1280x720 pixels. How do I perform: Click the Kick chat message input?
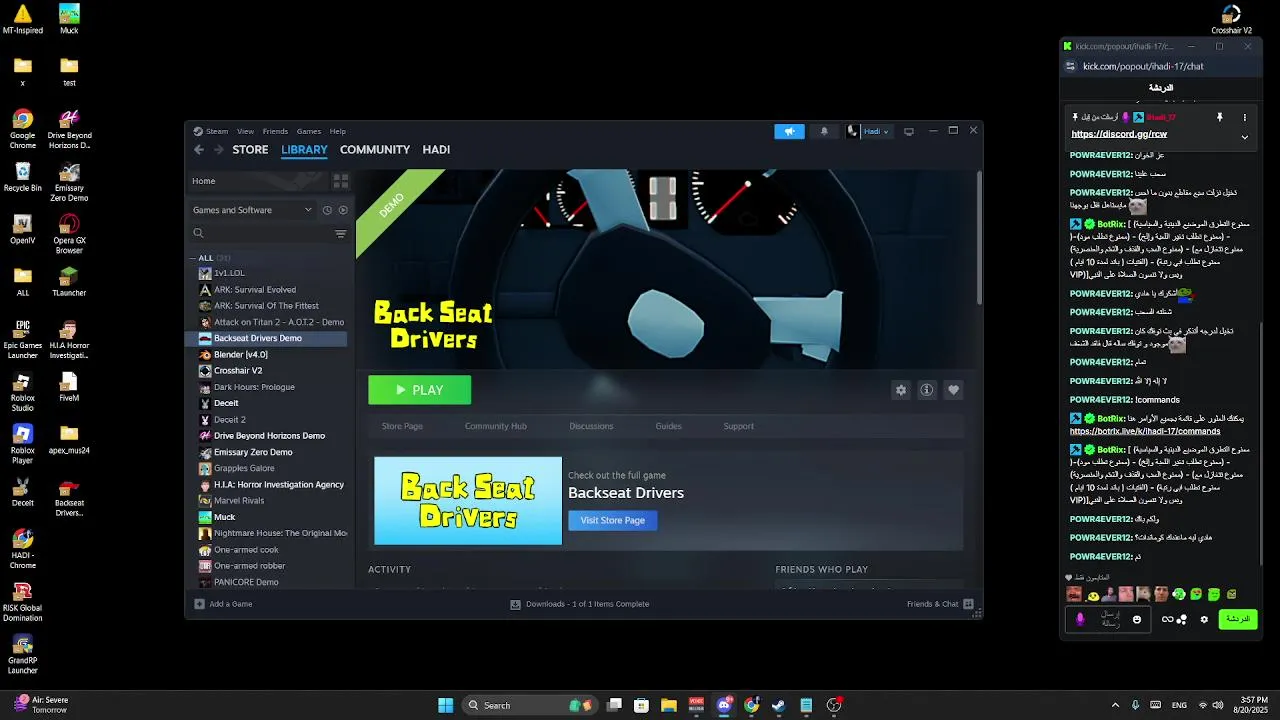coord(1110,620)
